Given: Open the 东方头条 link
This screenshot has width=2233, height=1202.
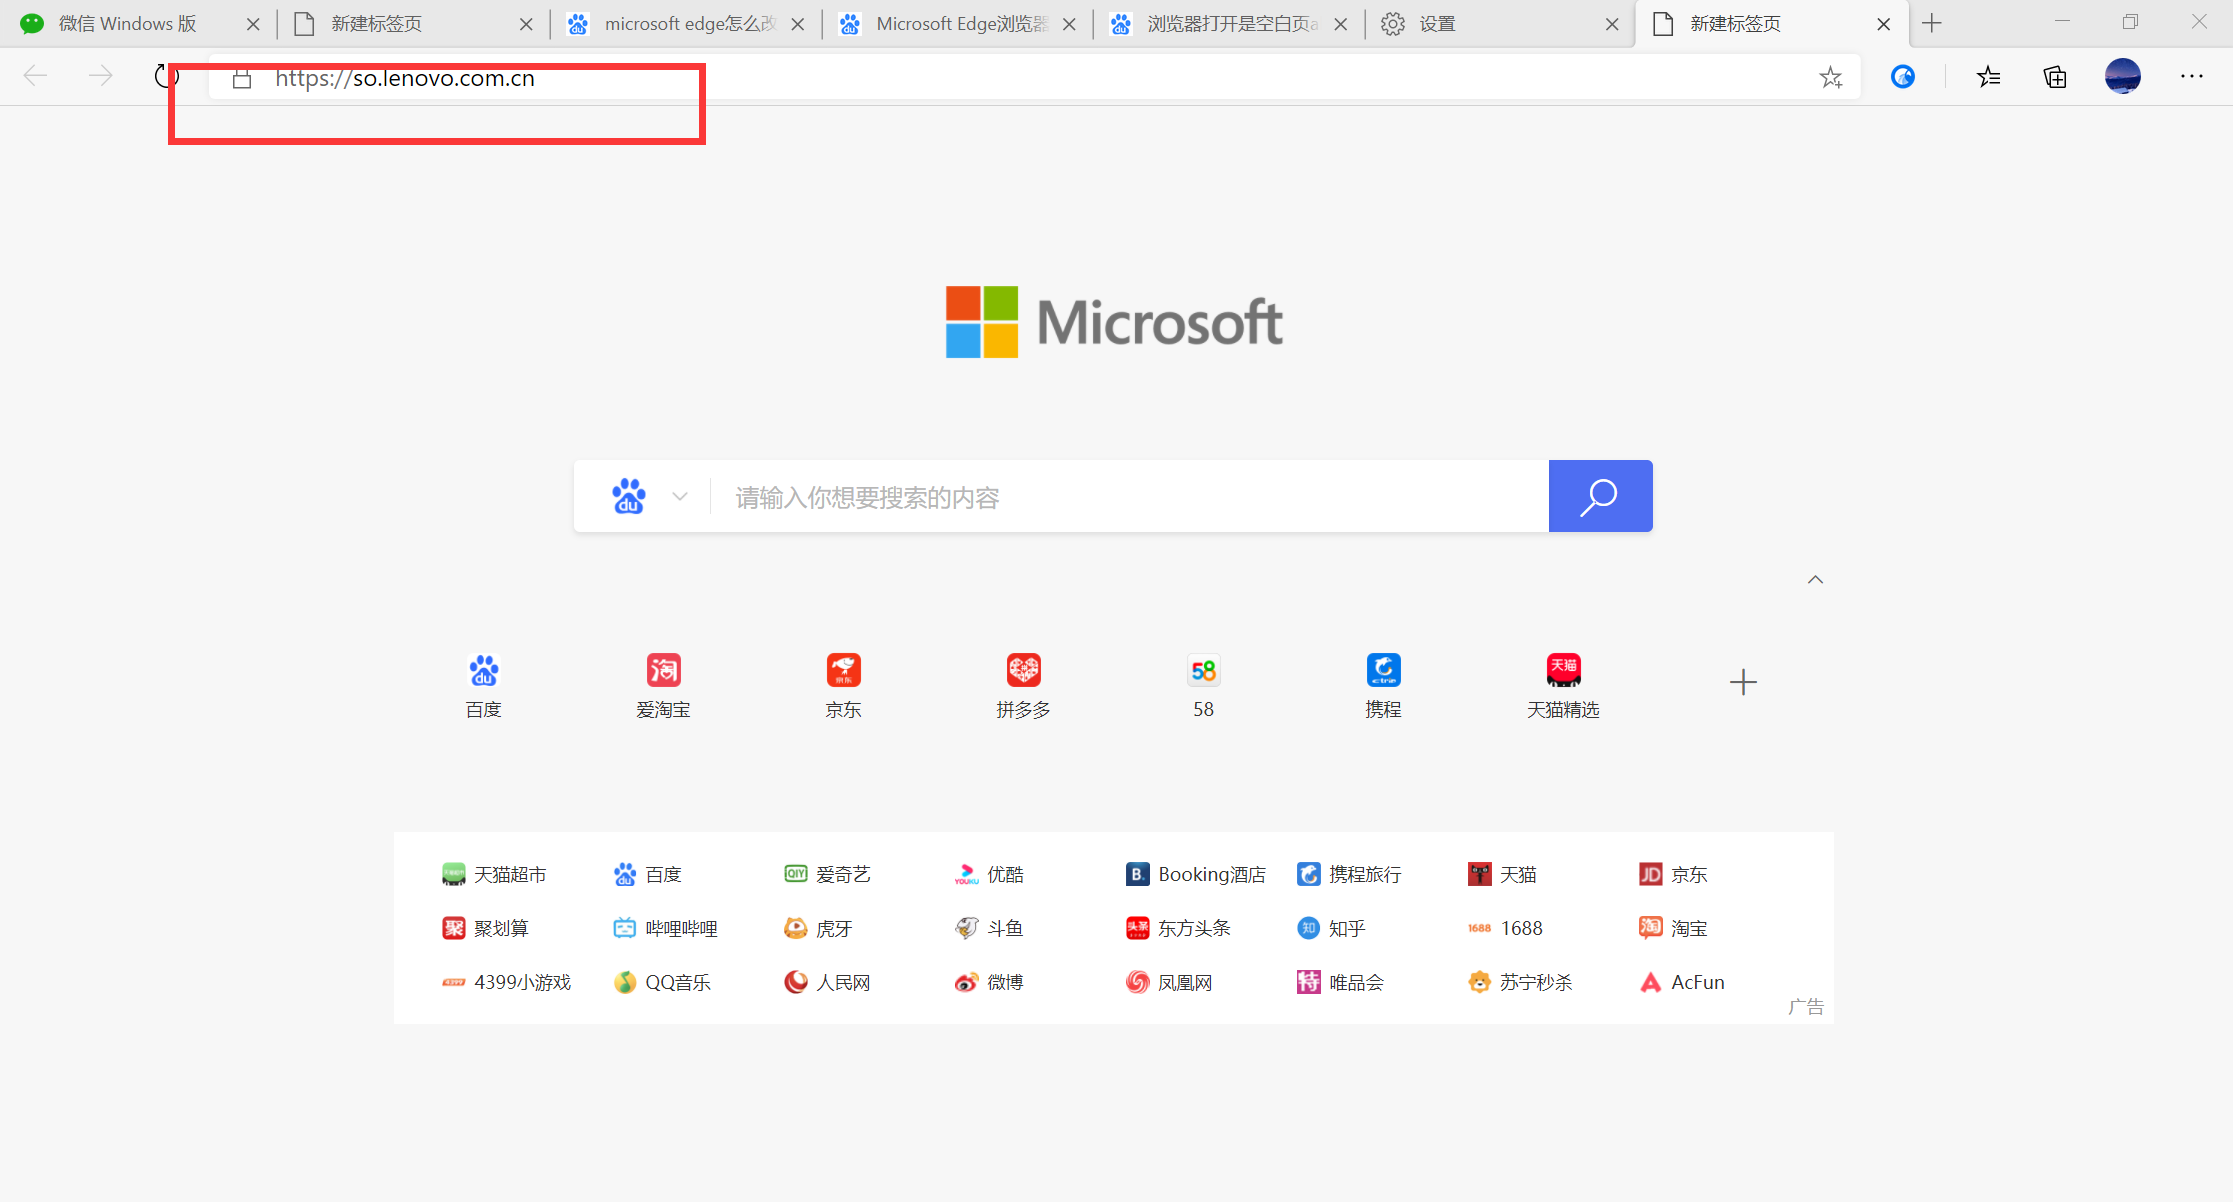Looking at the screenshot, I should (1178, 929).
